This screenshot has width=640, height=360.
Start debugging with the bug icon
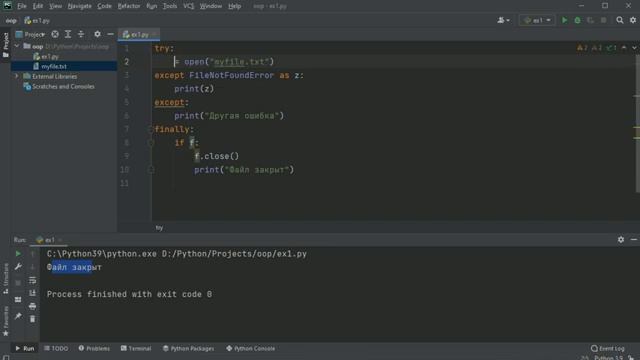(577, 20)
